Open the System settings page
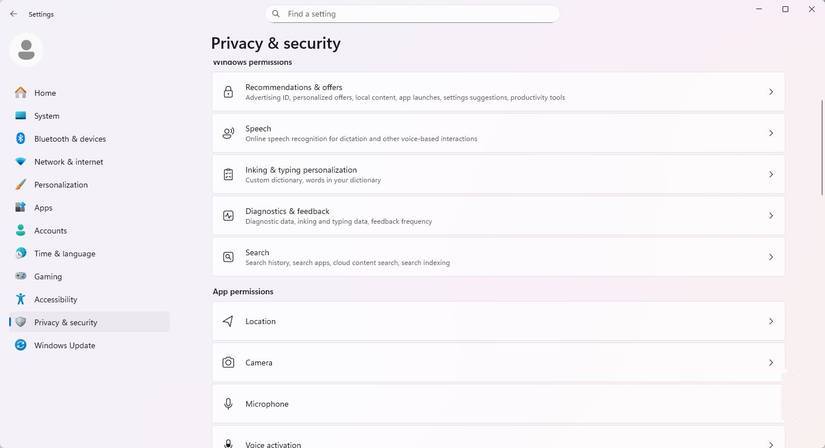This screenshot has width=825, height=448. coord(46,116)
